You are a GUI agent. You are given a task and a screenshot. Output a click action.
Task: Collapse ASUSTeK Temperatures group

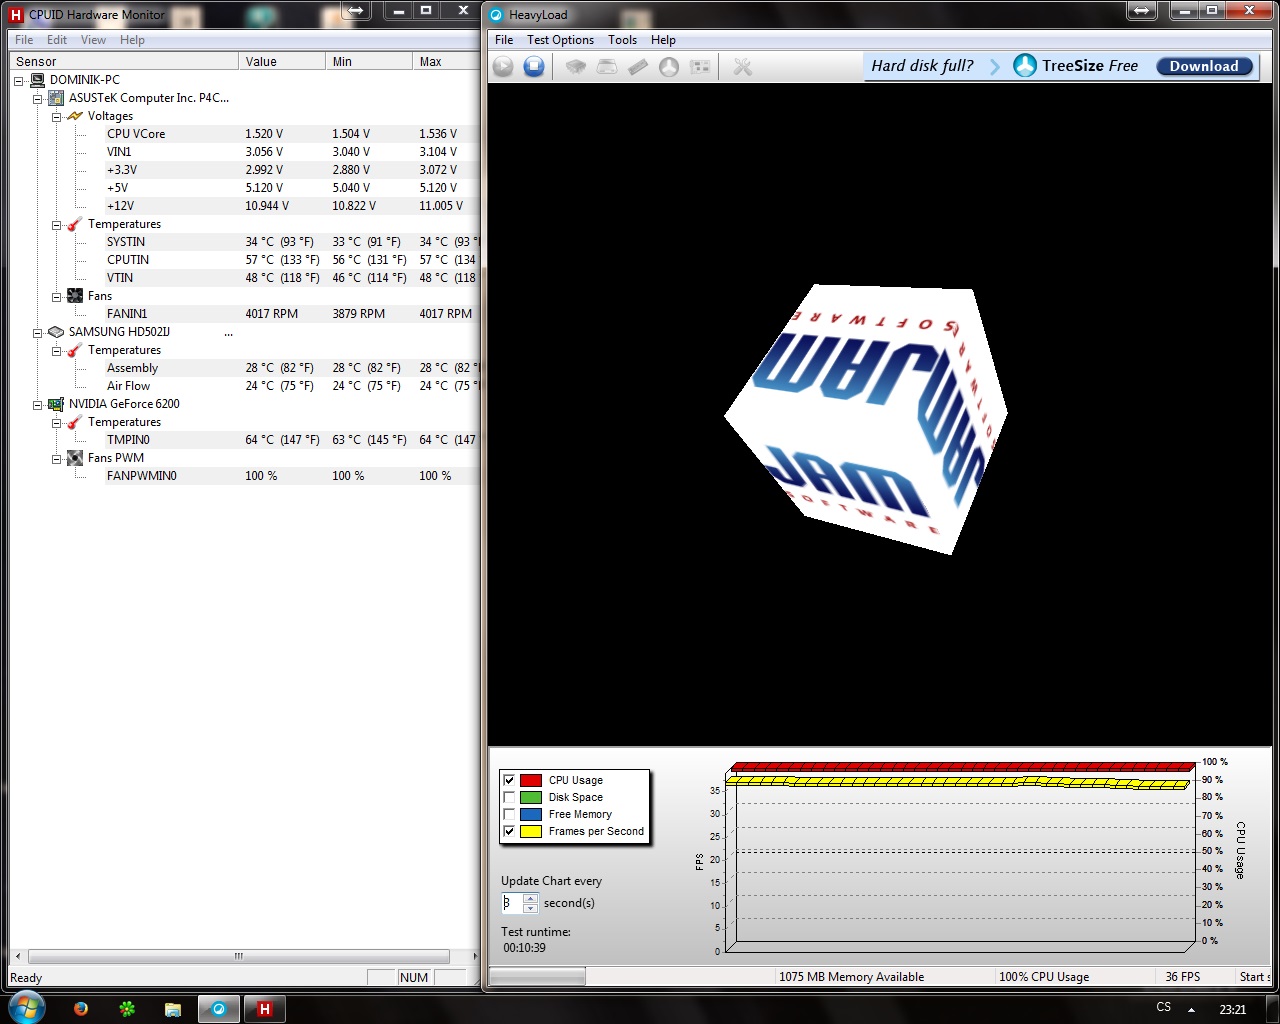[56, 224]
